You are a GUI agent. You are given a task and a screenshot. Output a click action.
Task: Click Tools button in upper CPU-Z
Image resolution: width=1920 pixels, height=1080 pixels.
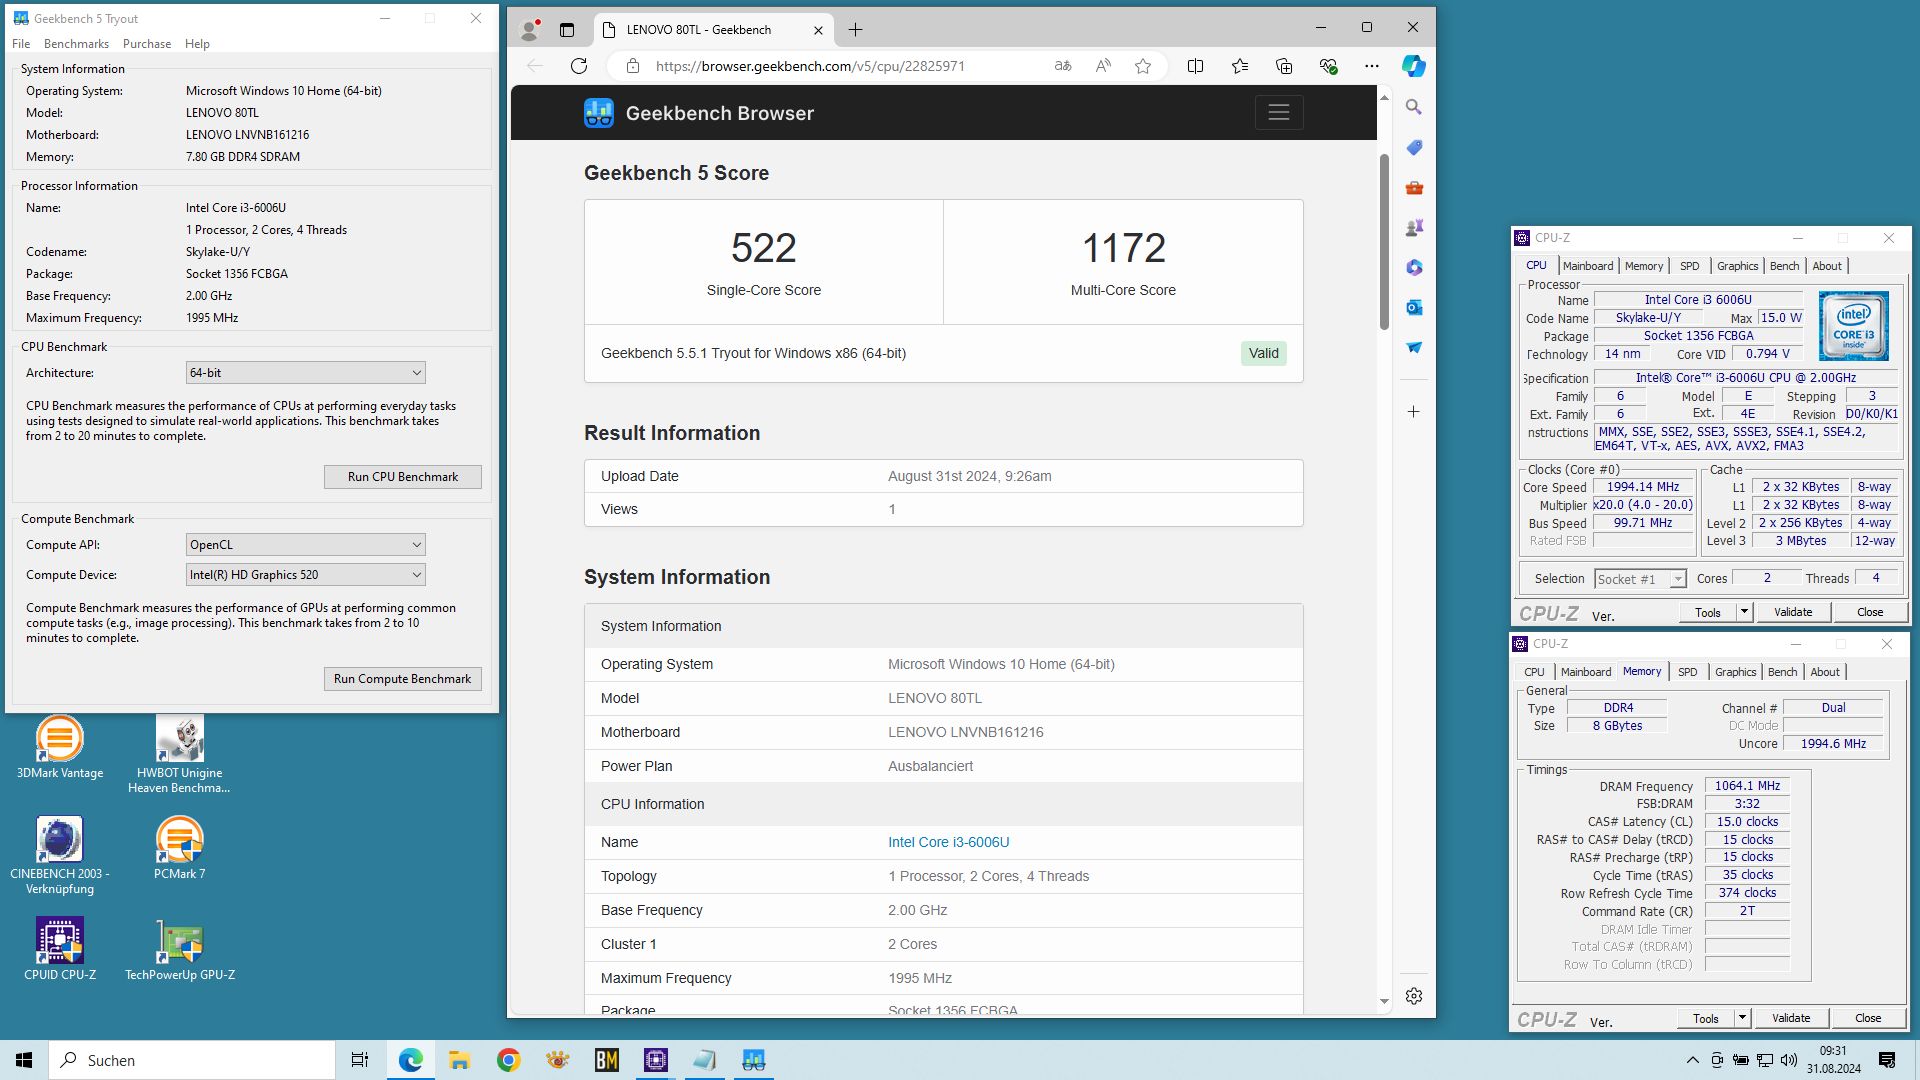pos(1707,612)
